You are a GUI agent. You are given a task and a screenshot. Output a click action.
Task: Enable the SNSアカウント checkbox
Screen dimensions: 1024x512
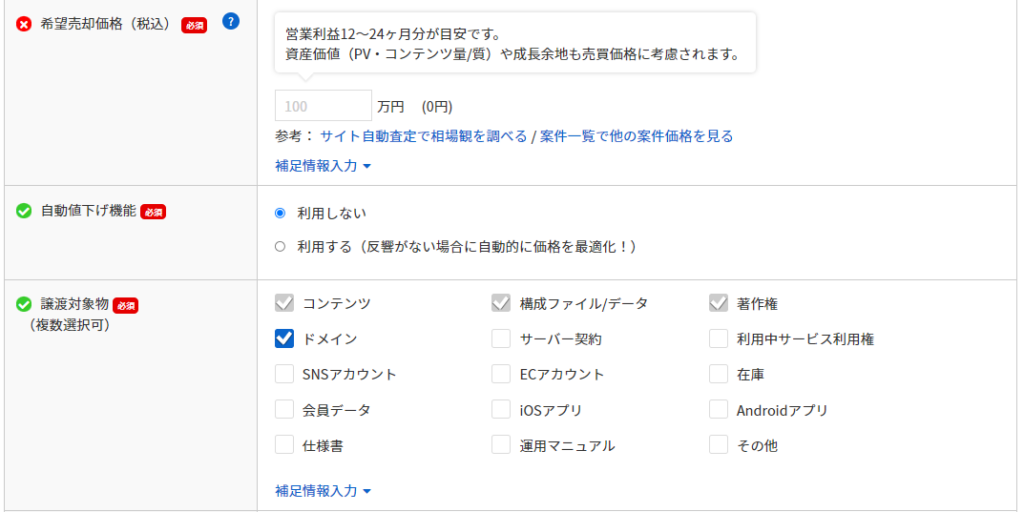(x=284, y=374)
